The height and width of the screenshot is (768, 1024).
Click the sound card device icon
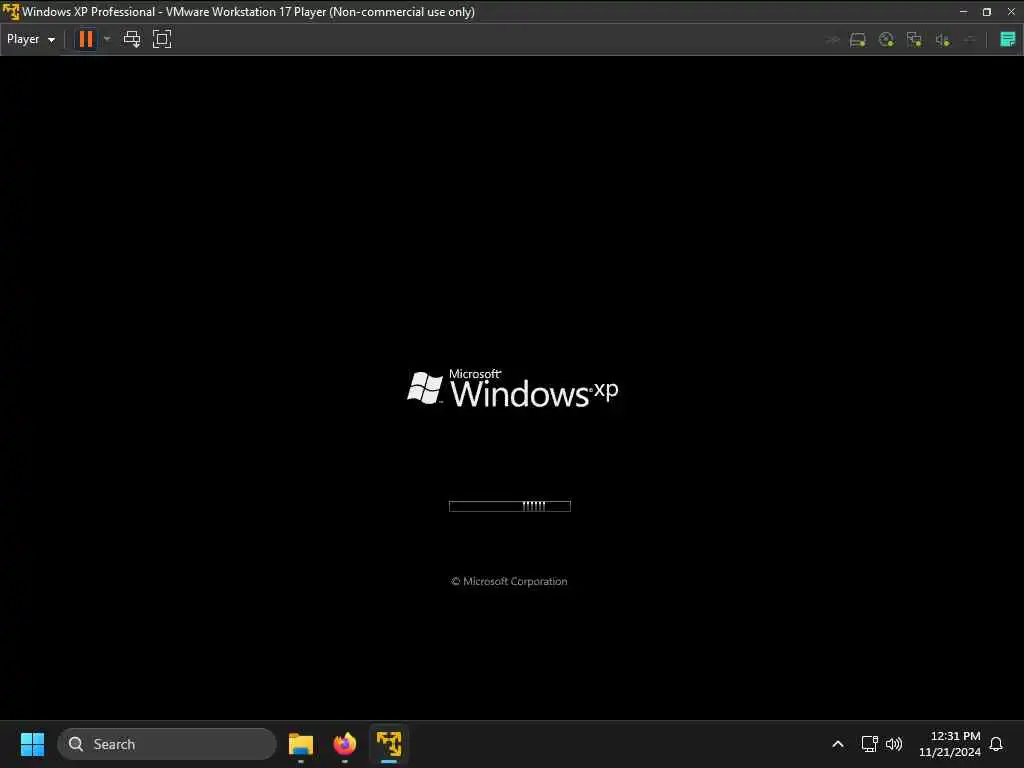[x=942, y=40]
